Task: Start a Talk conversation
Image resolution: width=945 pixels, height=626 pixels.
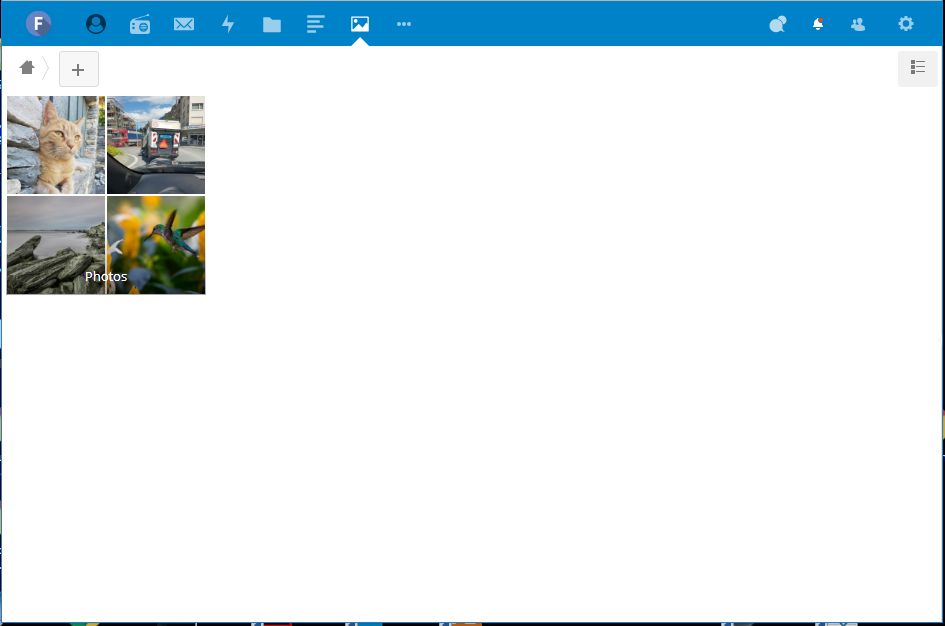Action: pyautogui.click(x=778, y=23)
